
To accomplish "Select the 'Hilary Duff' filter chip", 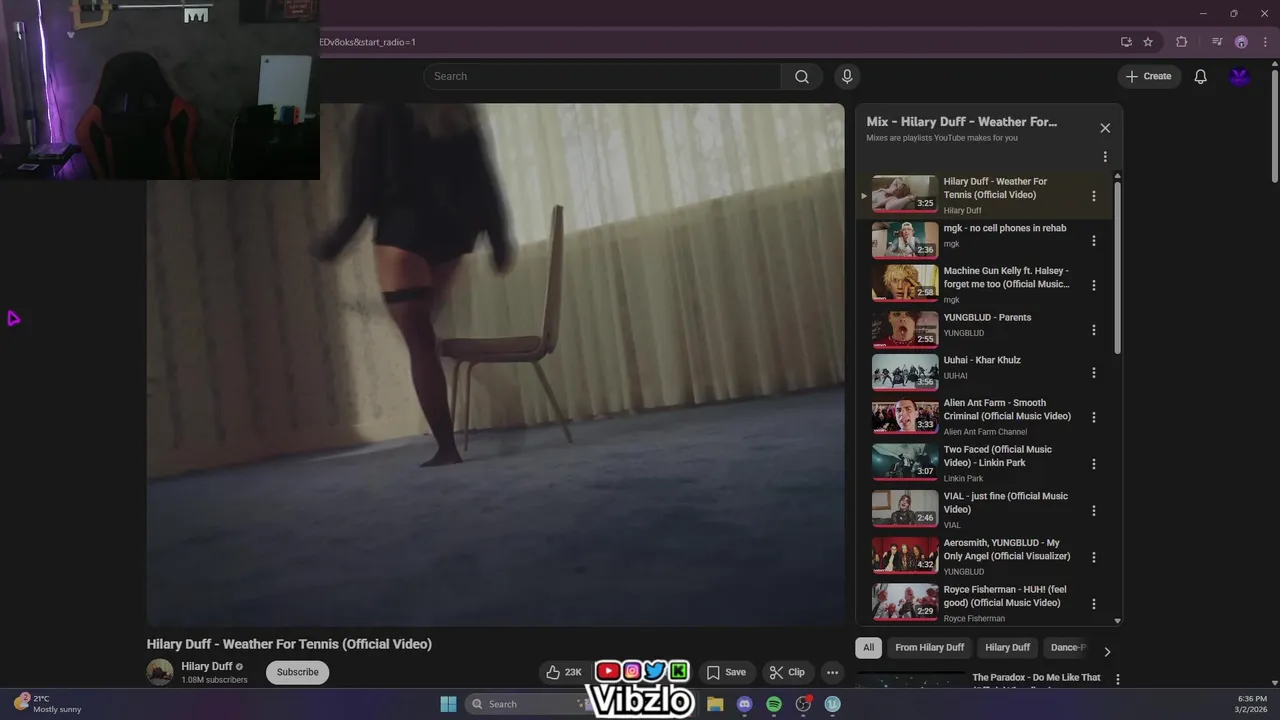I will (x=1007, y=648).
